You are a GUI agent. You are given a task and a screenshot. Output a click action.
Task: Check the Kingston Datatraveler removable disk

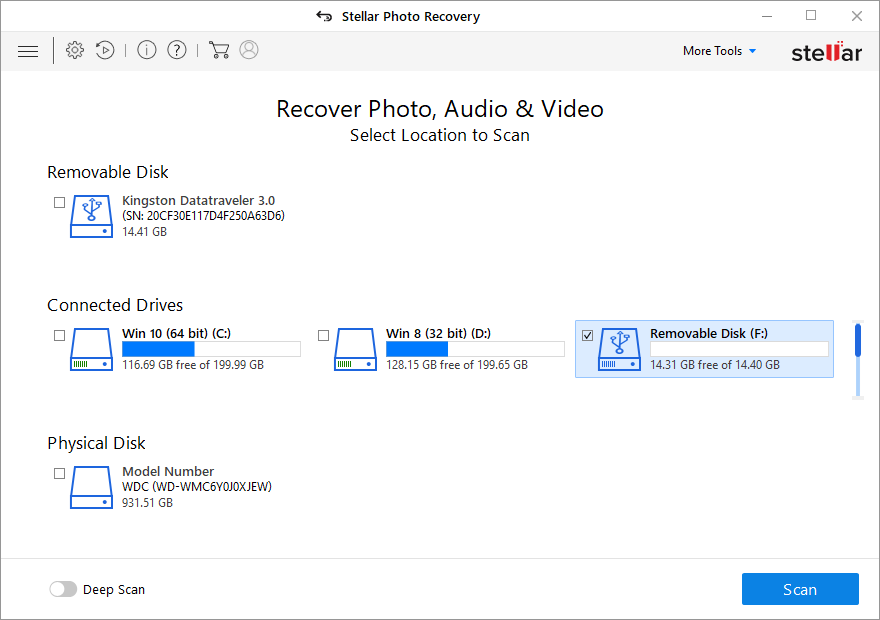[x=59, y=201]
